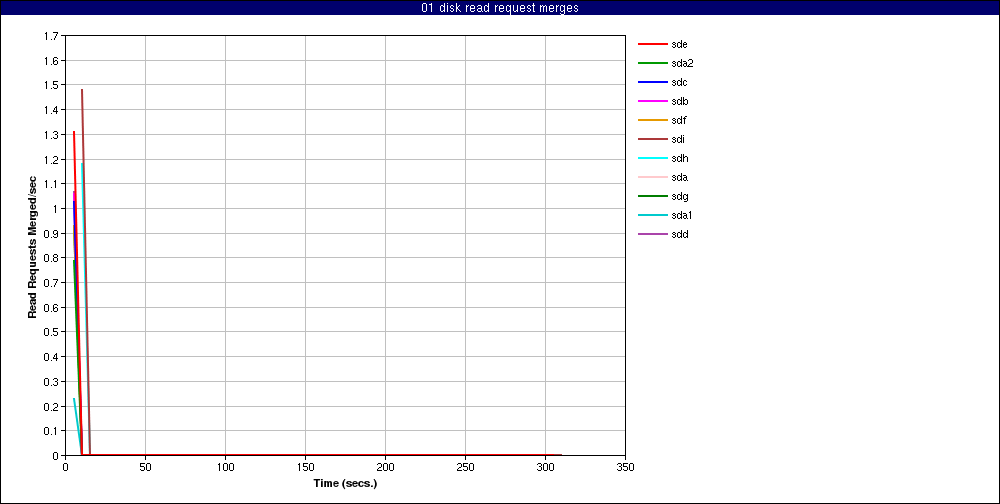Screen dimensions: 1000x504
Task: Click the 350 tick on the time axis
Action: point(625,466)
